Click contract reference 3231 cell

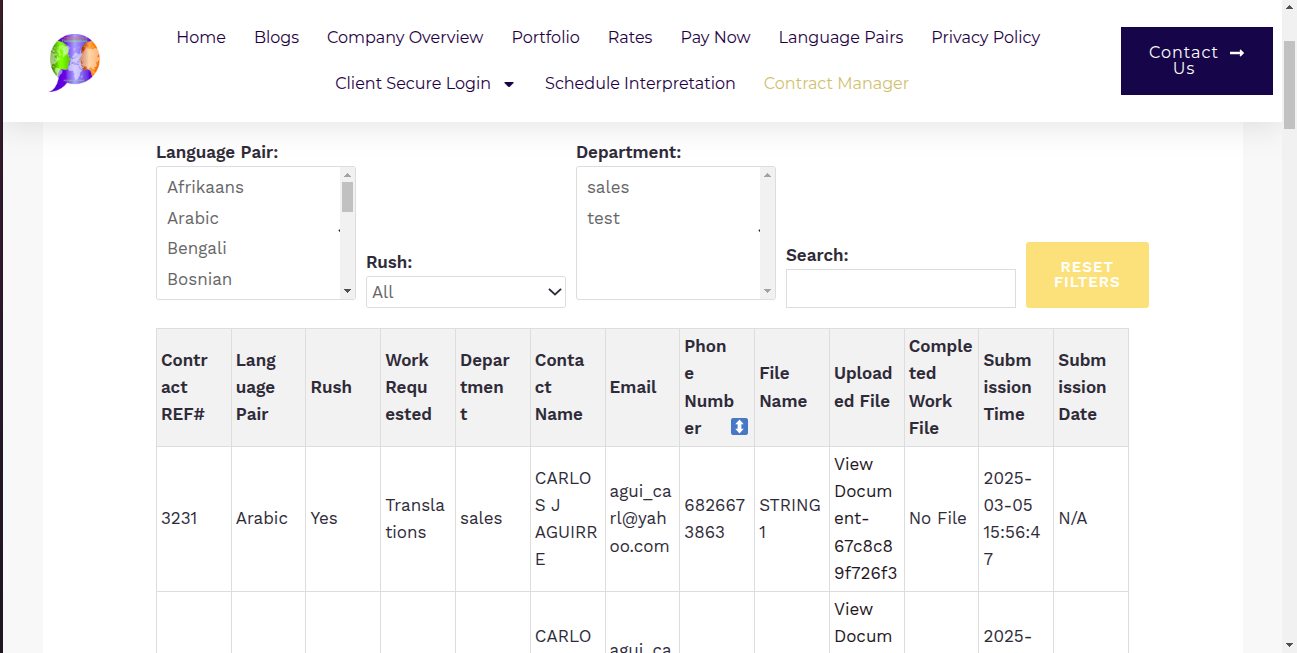point(194,518)
